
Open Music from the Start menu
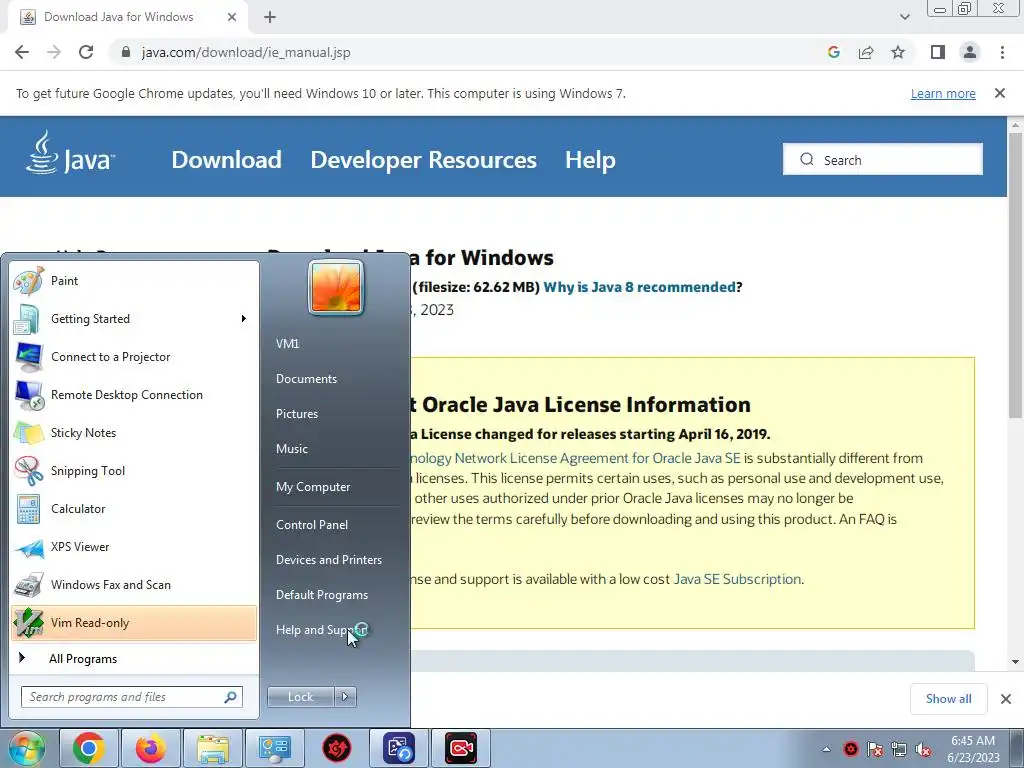point(291,449)
